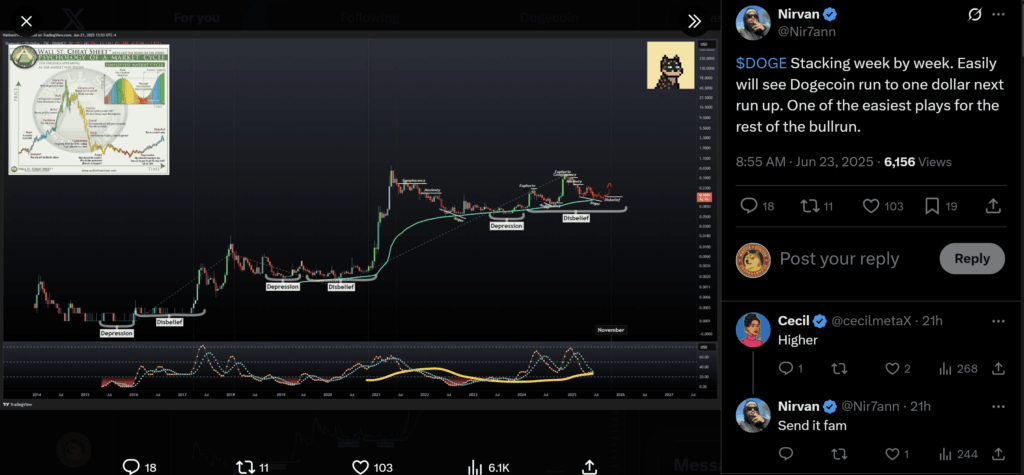Viewport: 1024px width, 475px height.
Task: Collapse the side panel with the double-chevron icon
Action: (694, 22)
